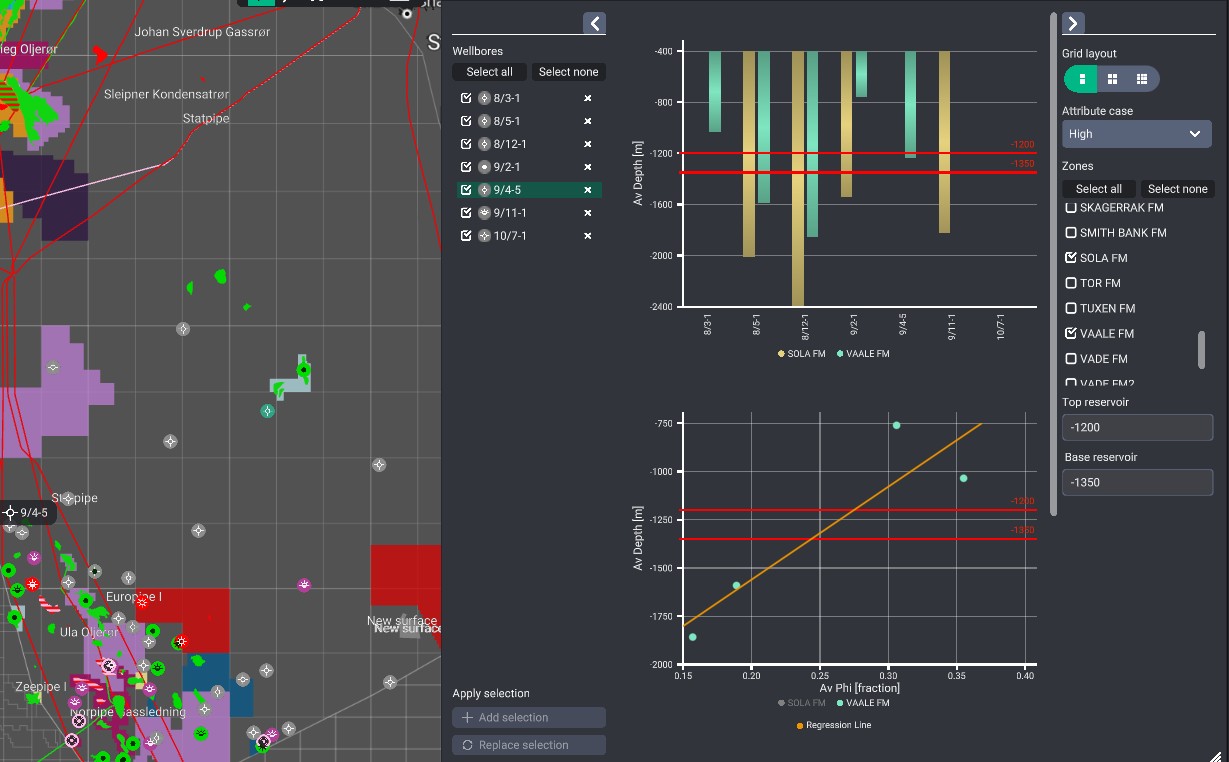Click the X icon beside wellbore 10/7-1
Viewport: 1229px width, 762px height.
(588, 236)
